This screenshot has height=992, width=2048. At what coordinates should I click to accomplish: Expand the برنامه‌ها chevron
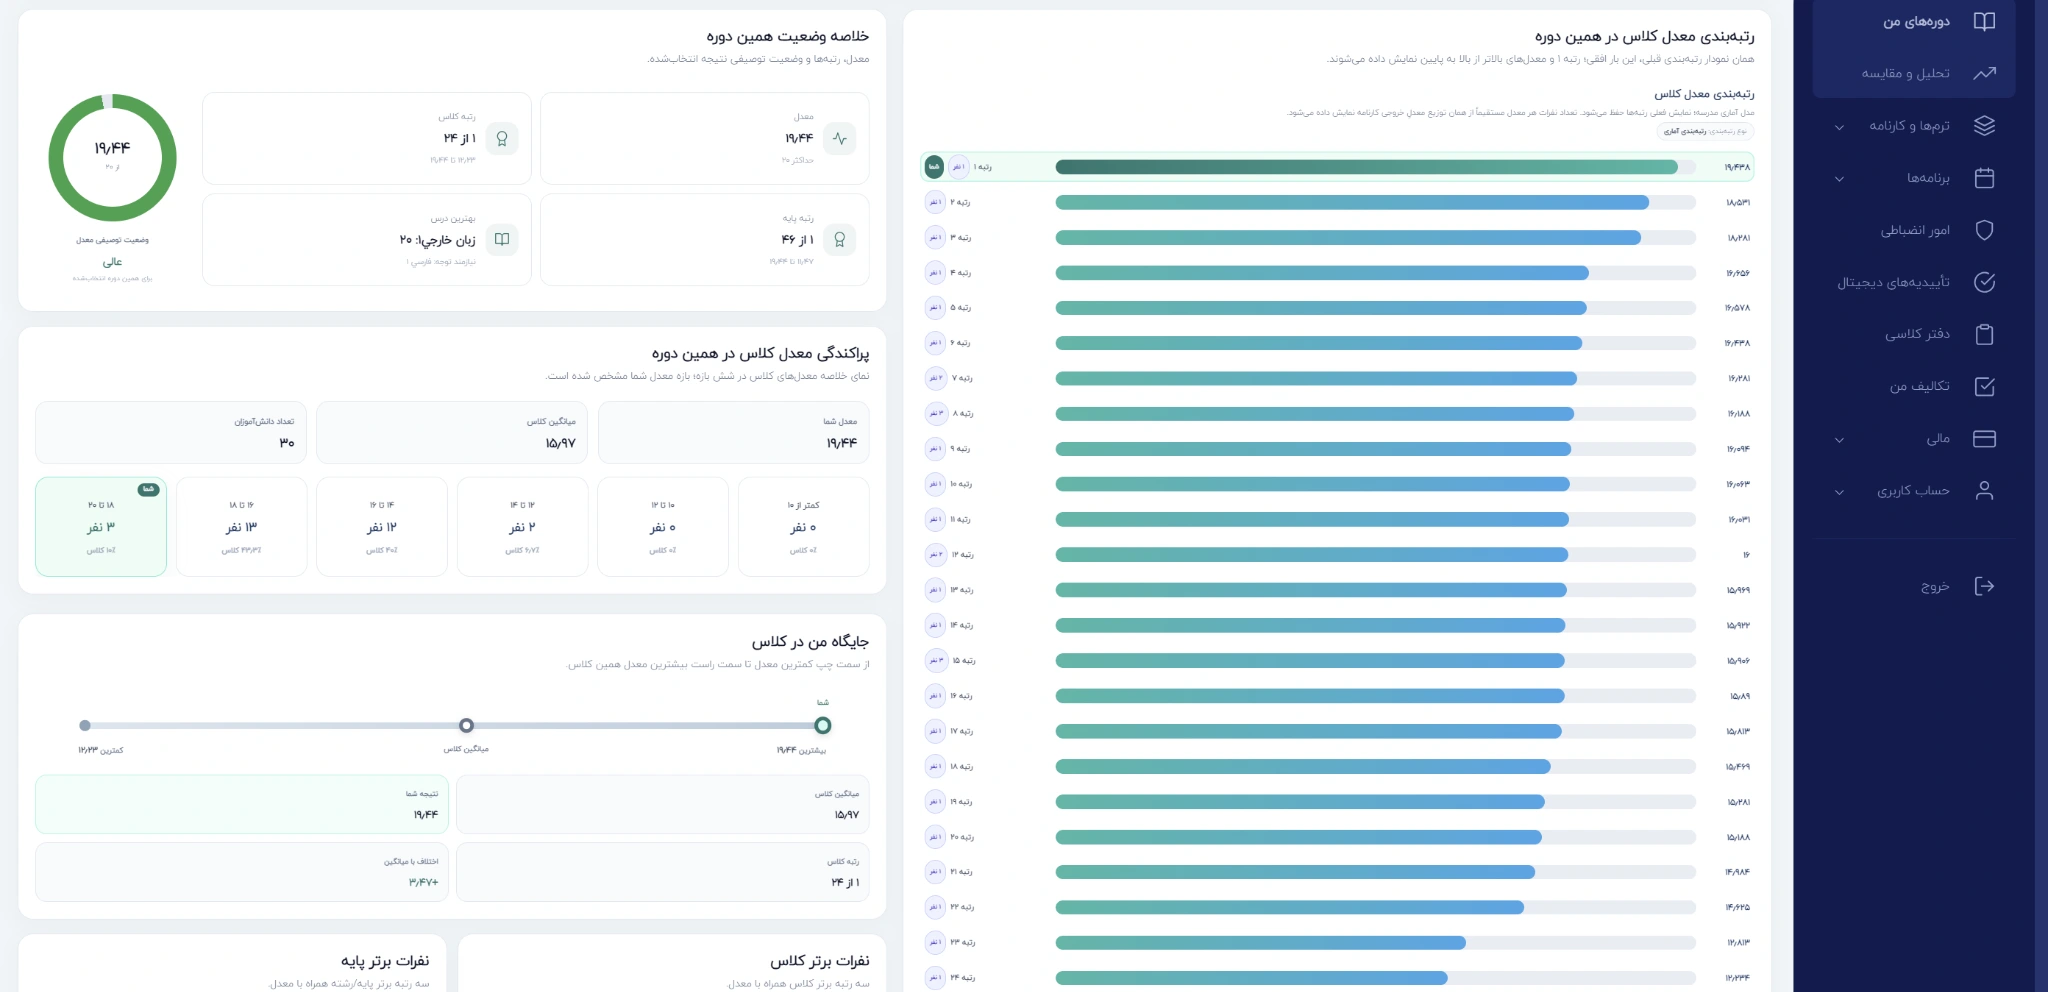pyautogui.click(x=1839, y=179)
